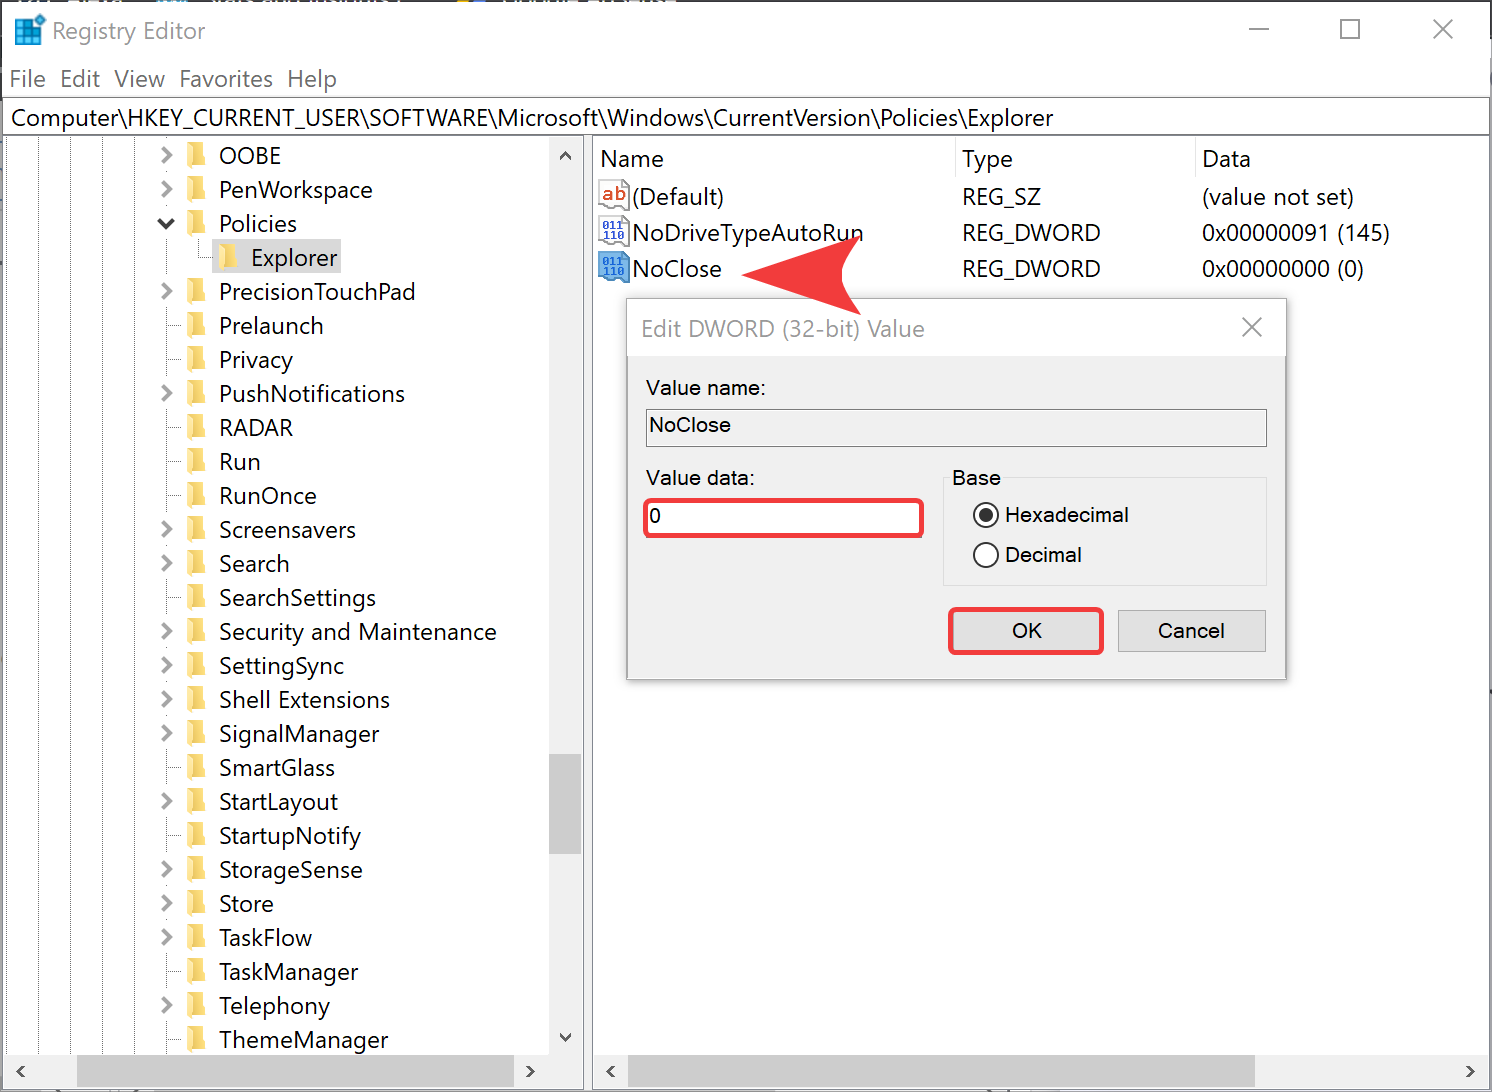This screenshot has height=1092, width=1492.
Task: Expand the PenWorkspace tree node
Action: point(166,189)
